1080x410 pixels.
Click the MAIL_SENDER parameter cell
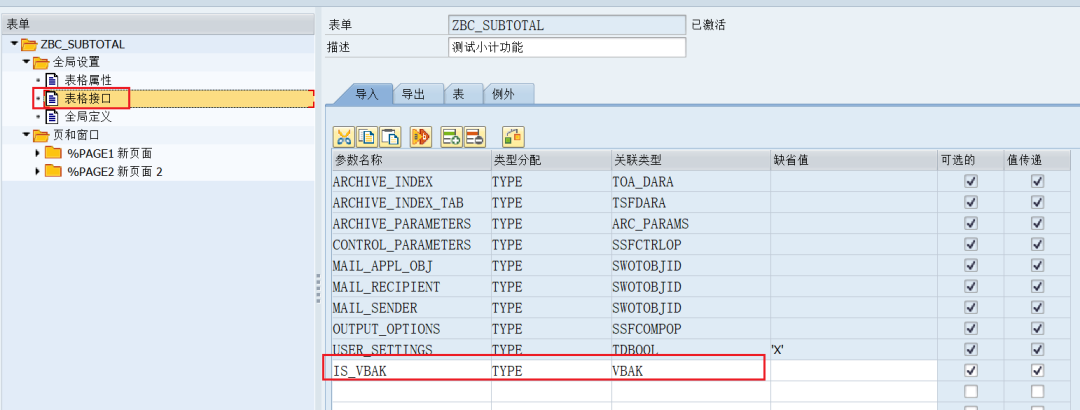pos(411,307)
